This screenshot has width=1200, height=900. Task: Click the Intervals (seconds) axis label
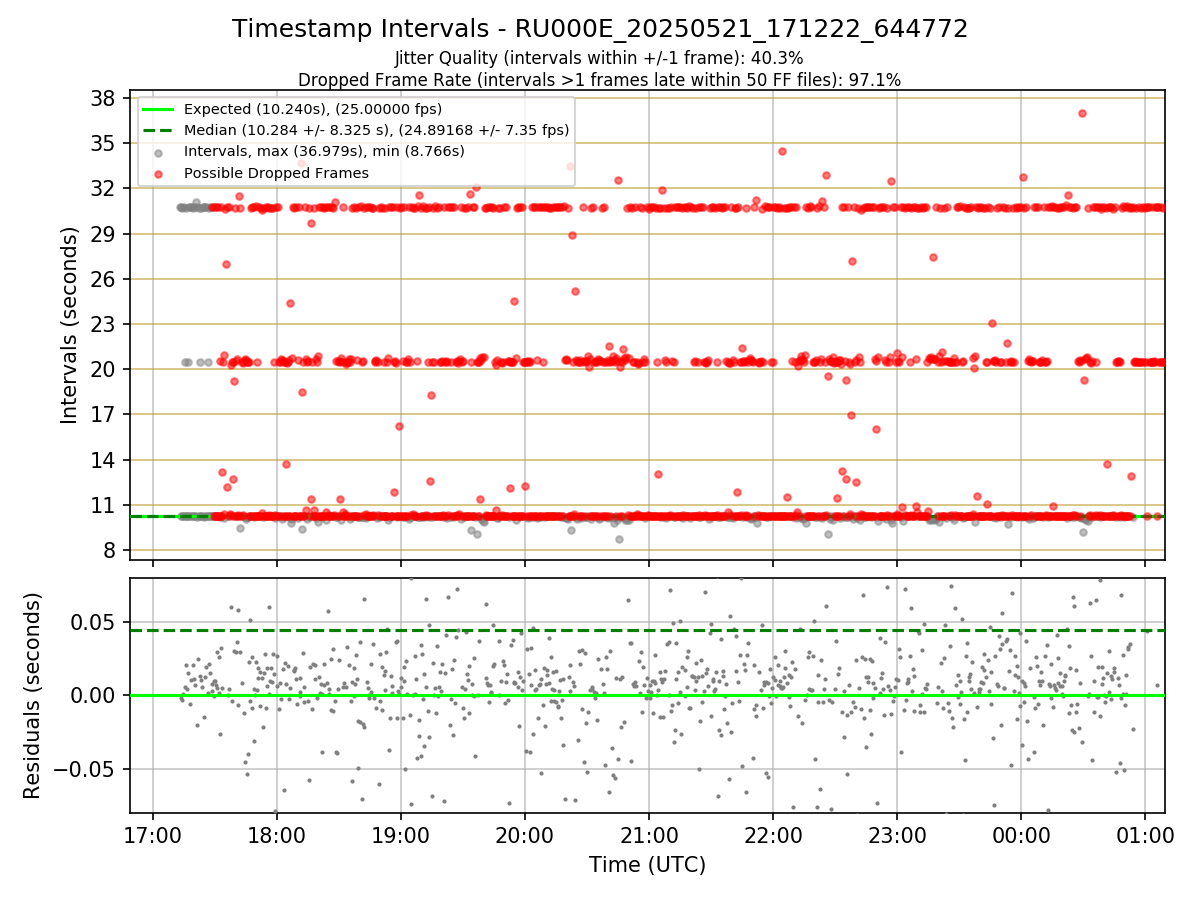click(69, 324)
